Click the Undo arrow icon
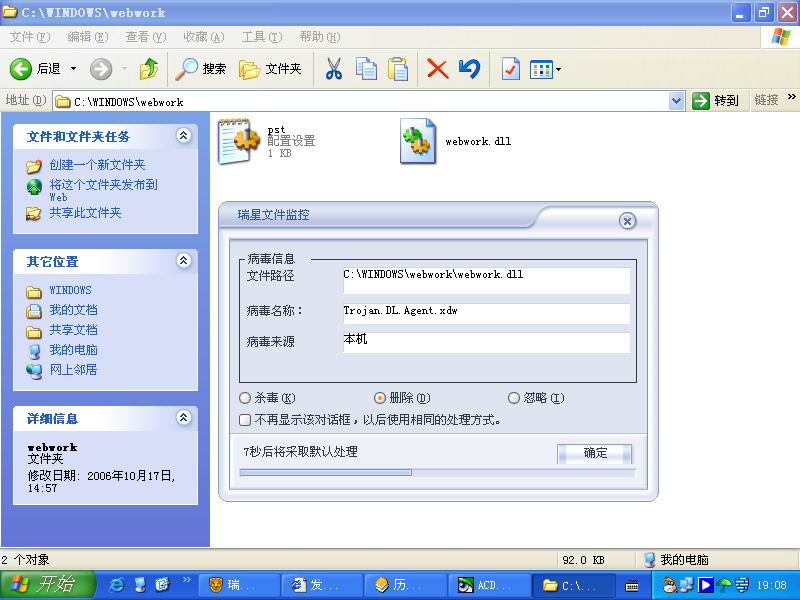800x600 pixels. [469, 69]
